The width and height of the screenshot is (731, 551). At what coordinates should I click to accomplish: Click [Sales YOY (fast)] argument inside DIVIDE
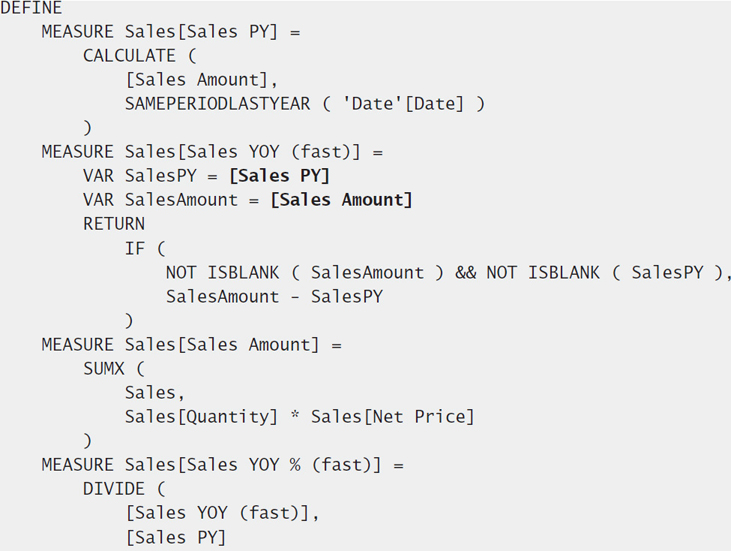tap(217, 513)
